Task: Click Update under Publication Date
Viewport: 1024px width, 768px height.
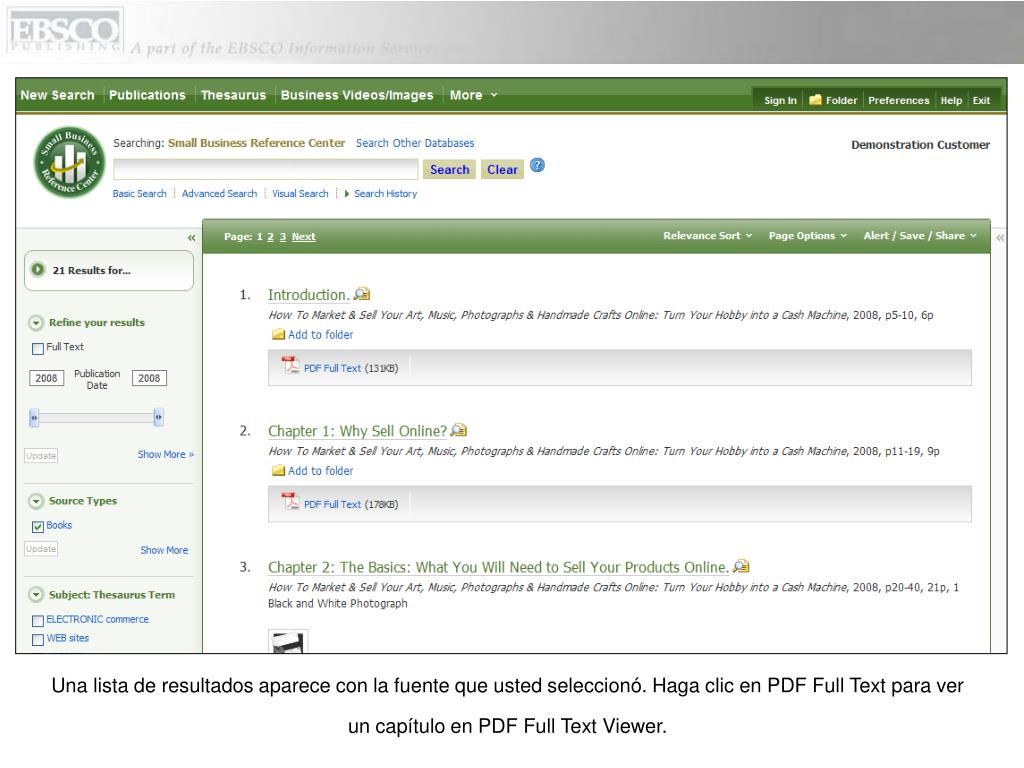Action: [x=41, y=455]
